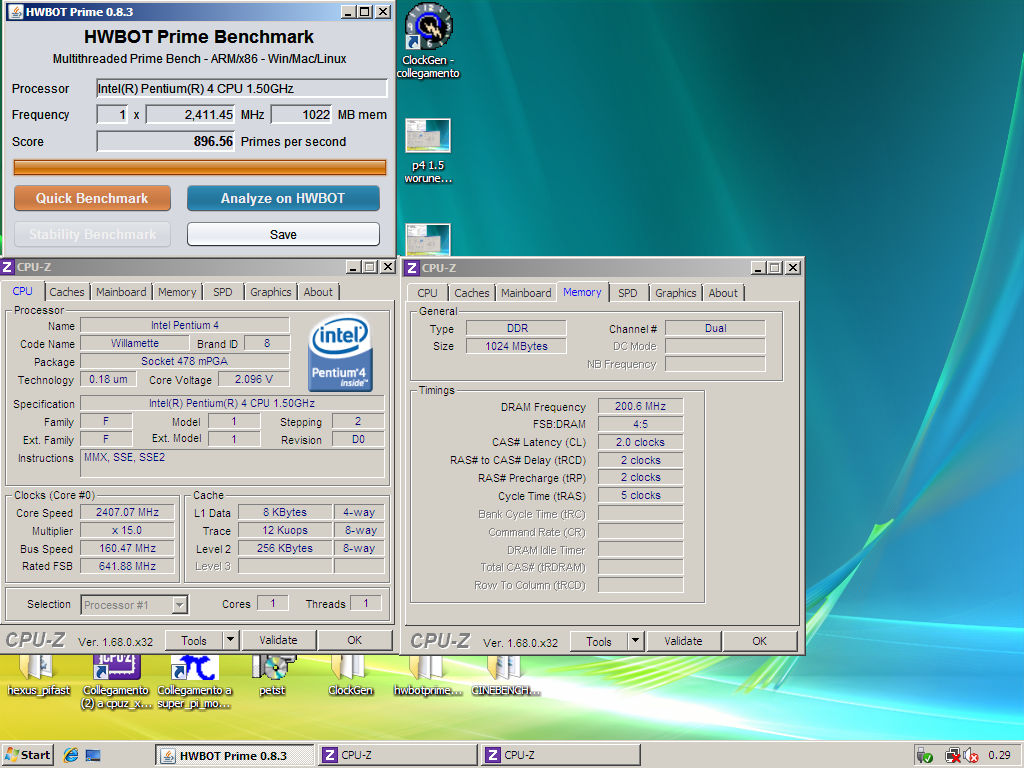Run the Quick Benchmark
The height and width of the screenshot is (768, 1024).
[92, 199]
